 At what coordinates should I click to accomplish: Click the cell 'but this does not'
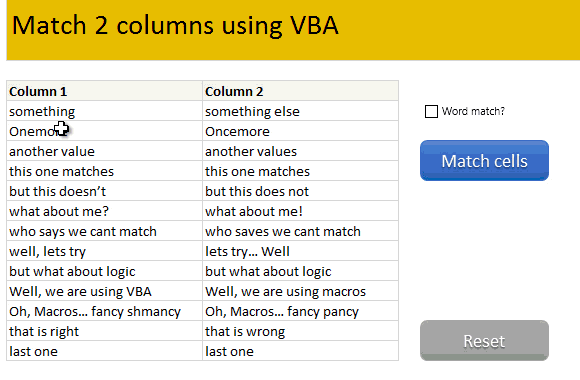[x=300, y=191]
